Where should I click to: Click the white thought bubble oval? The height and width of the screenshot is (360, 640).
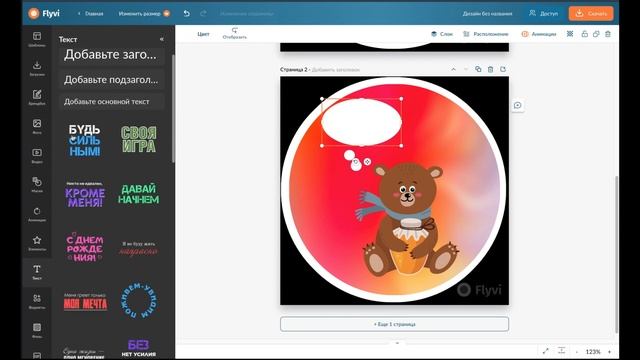pos(362,122)
